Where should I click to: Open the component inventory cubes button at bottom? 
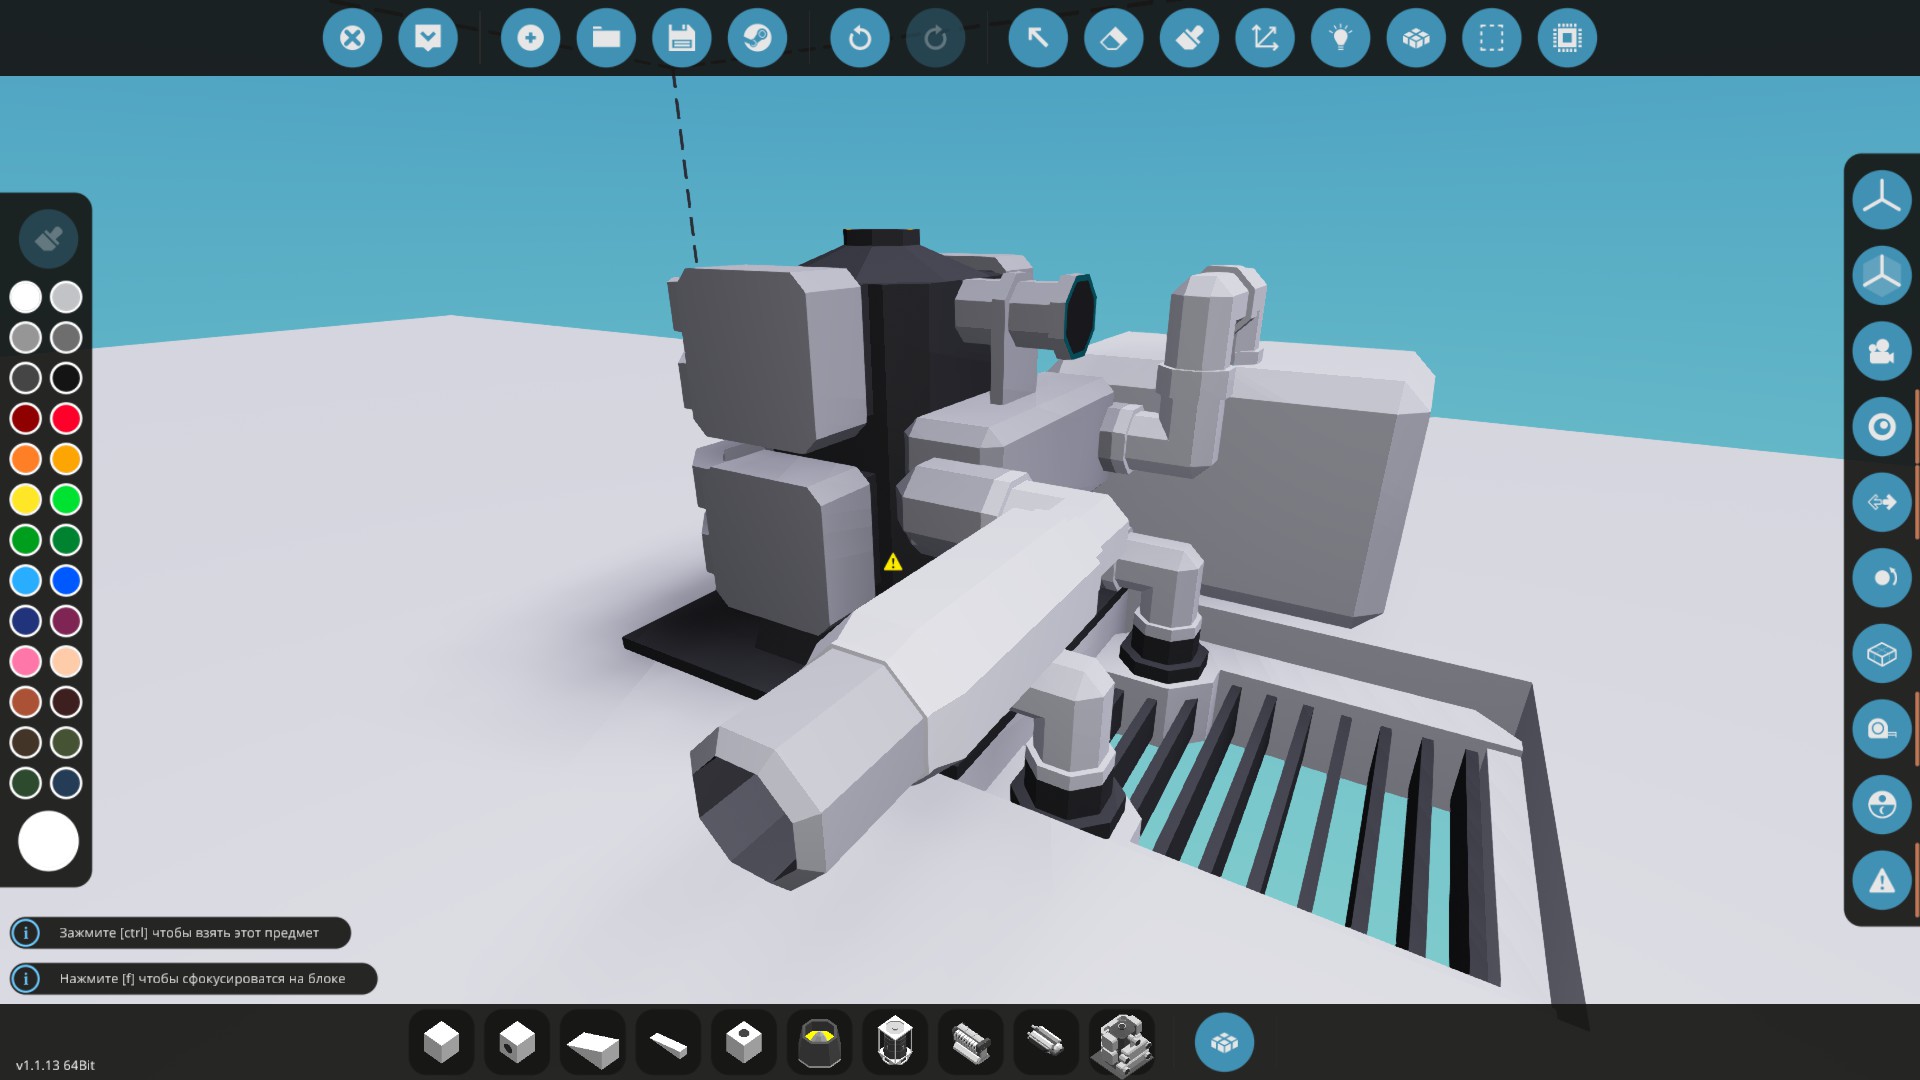[x=1224, y=1042]
